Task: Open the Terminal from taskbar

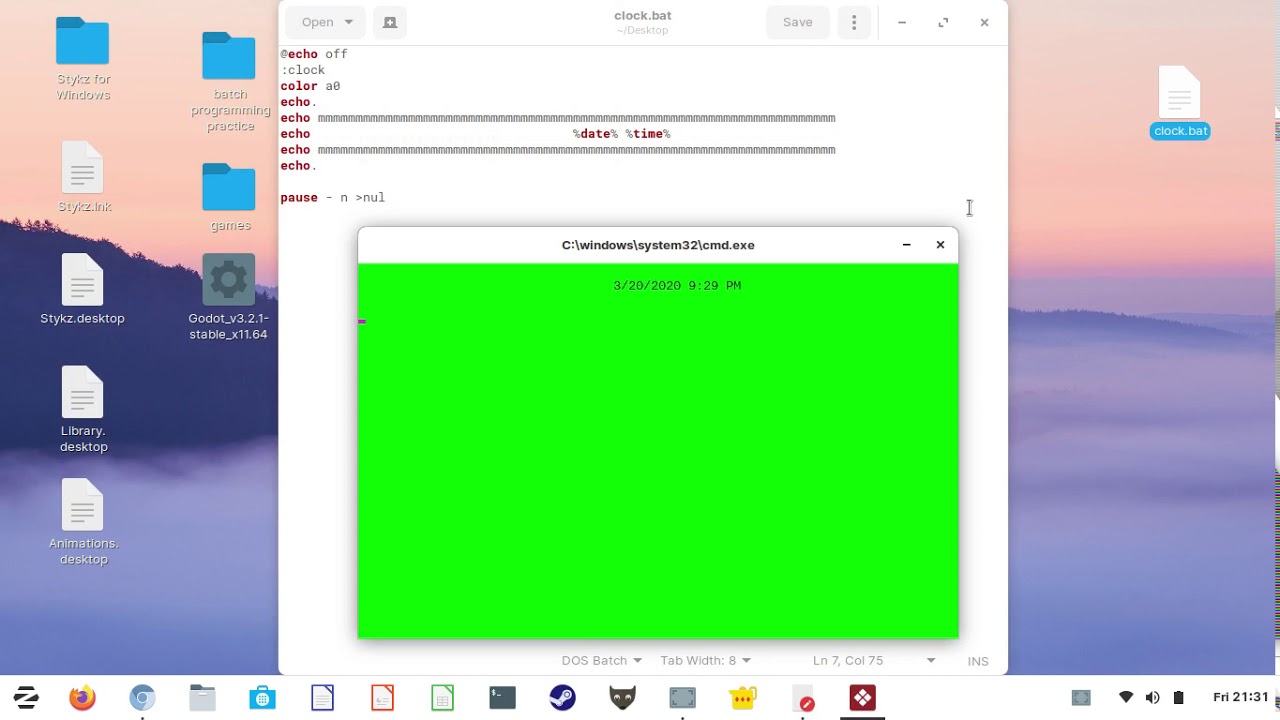Action: tap(502, 698)
